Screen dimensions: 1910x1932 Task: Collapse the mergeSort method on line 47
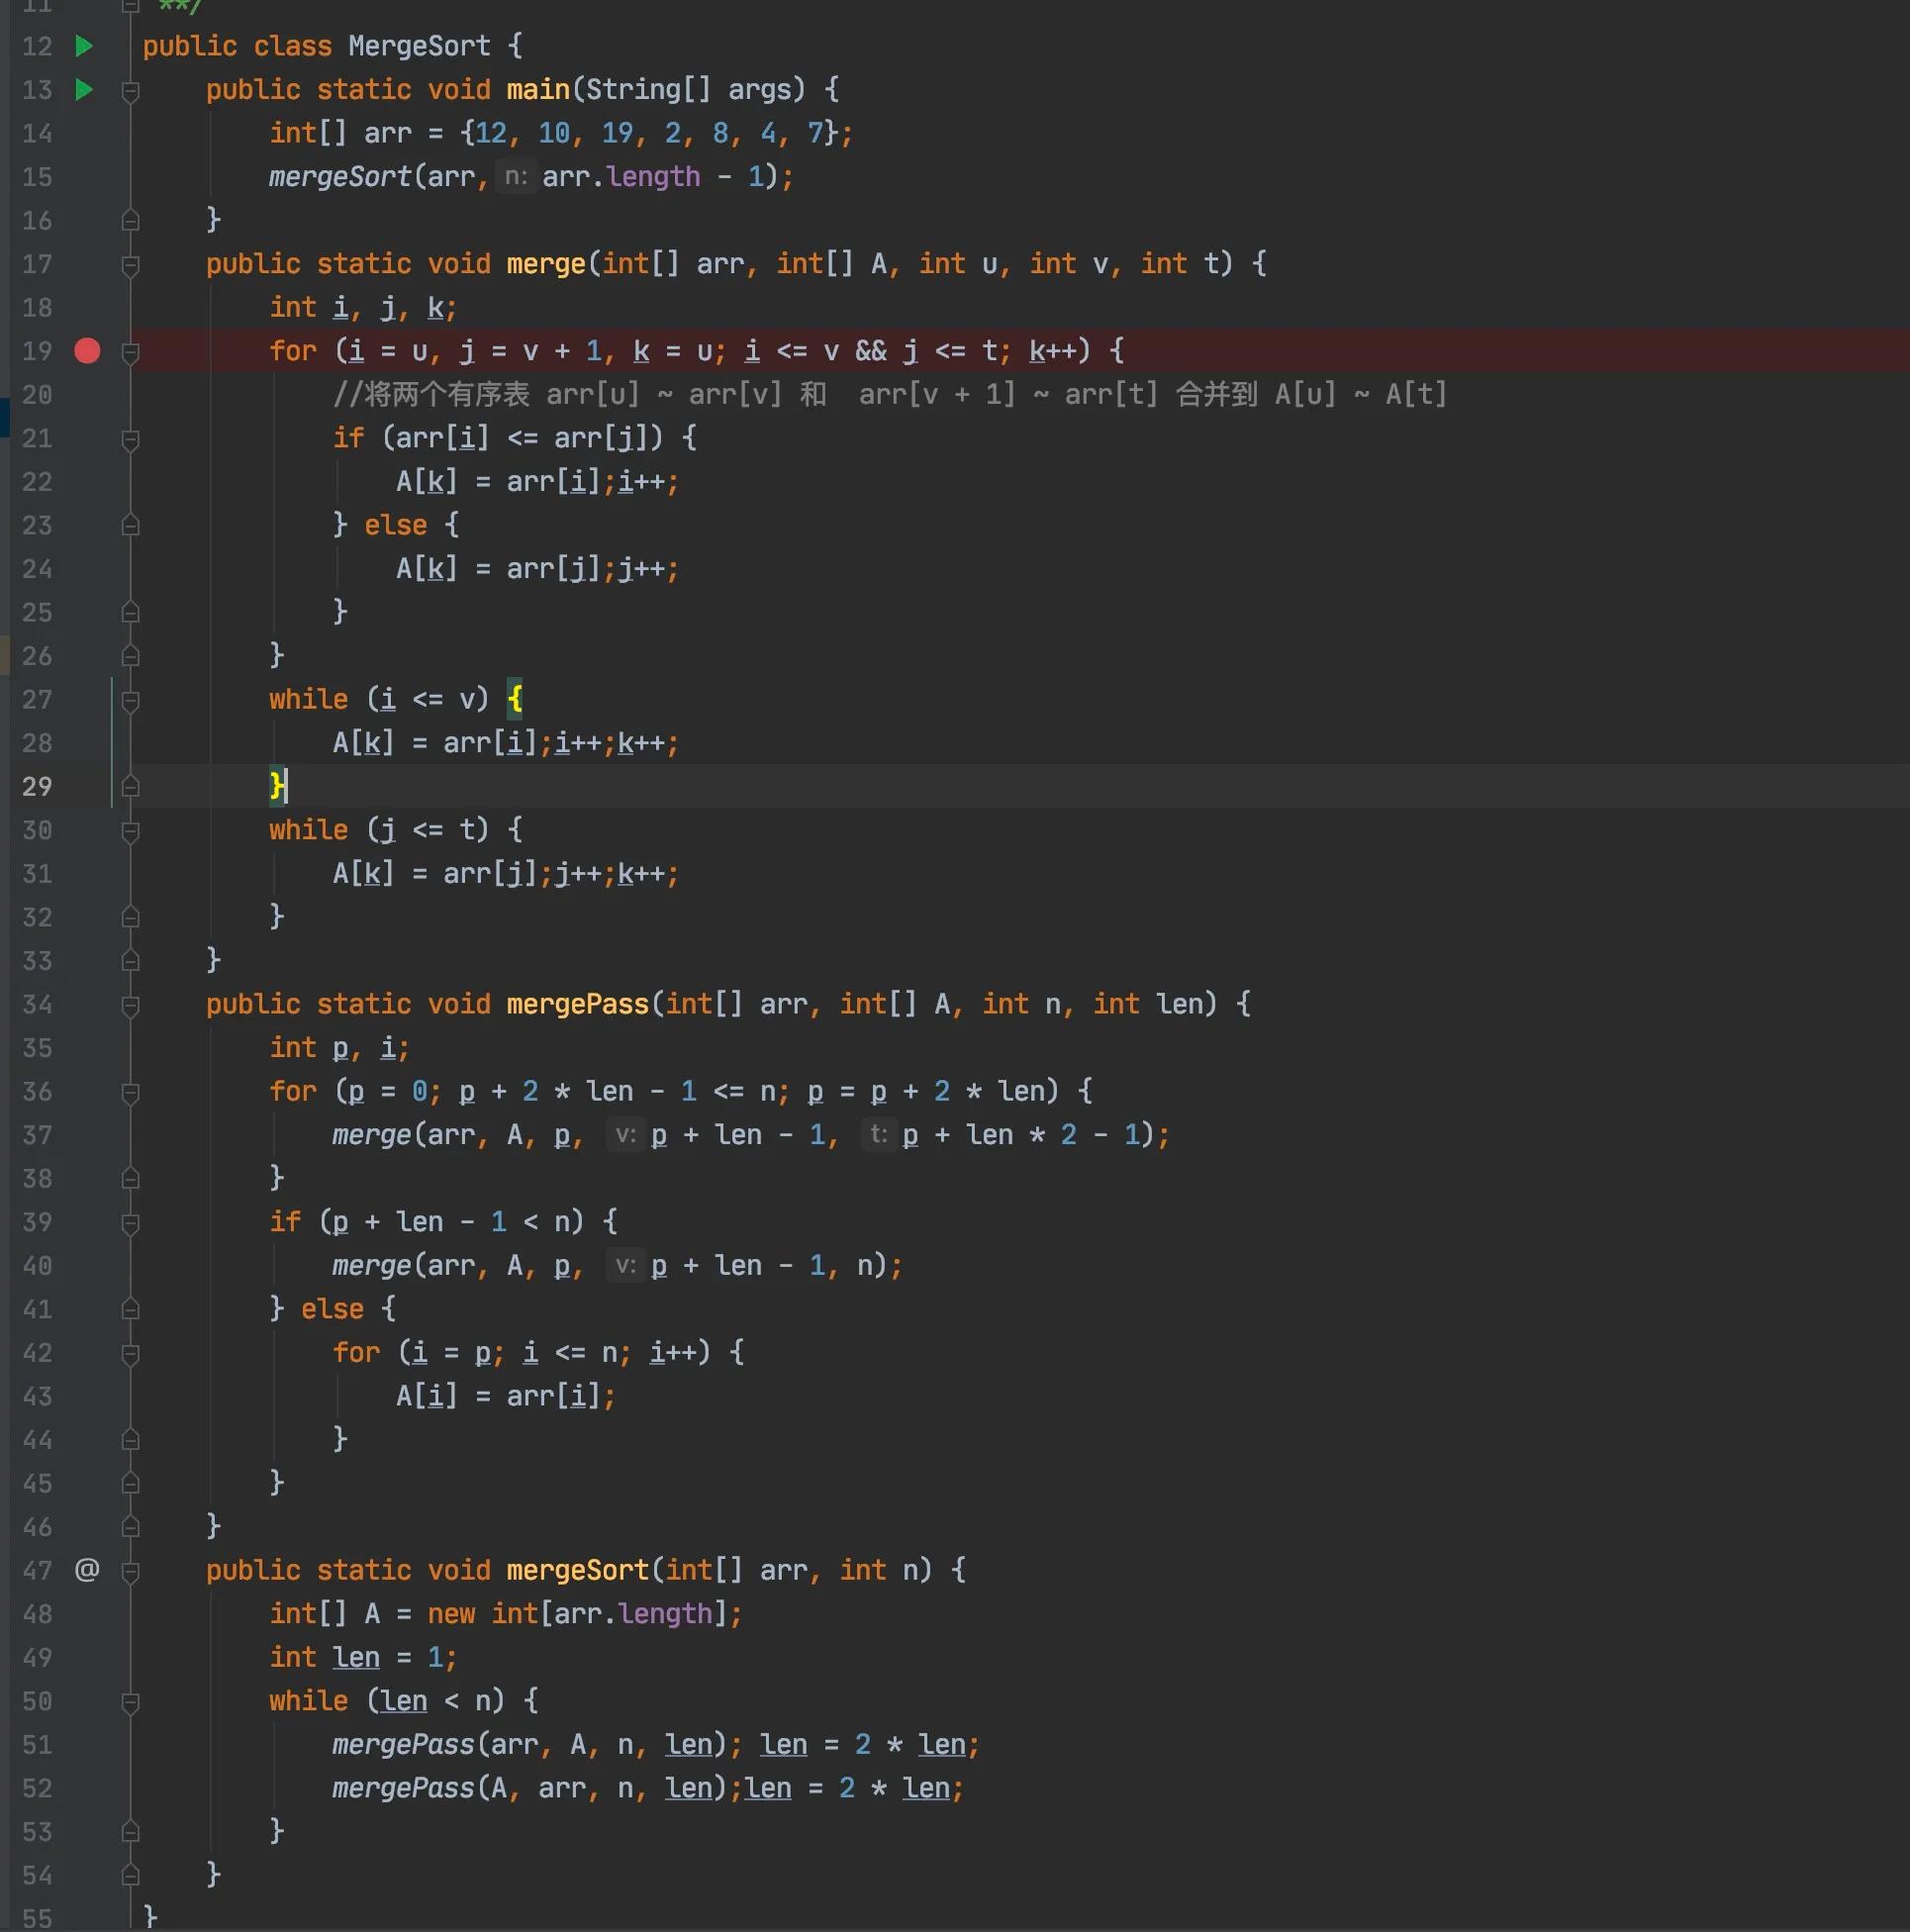click(x=130, y=1572)
